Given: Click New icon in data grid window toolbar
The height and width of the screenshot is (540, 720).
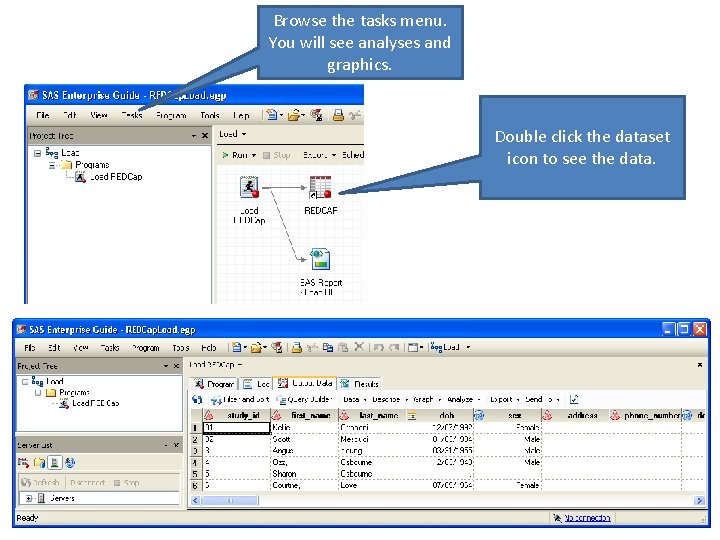Looking at the screenshot, I should tap(236, 347).
